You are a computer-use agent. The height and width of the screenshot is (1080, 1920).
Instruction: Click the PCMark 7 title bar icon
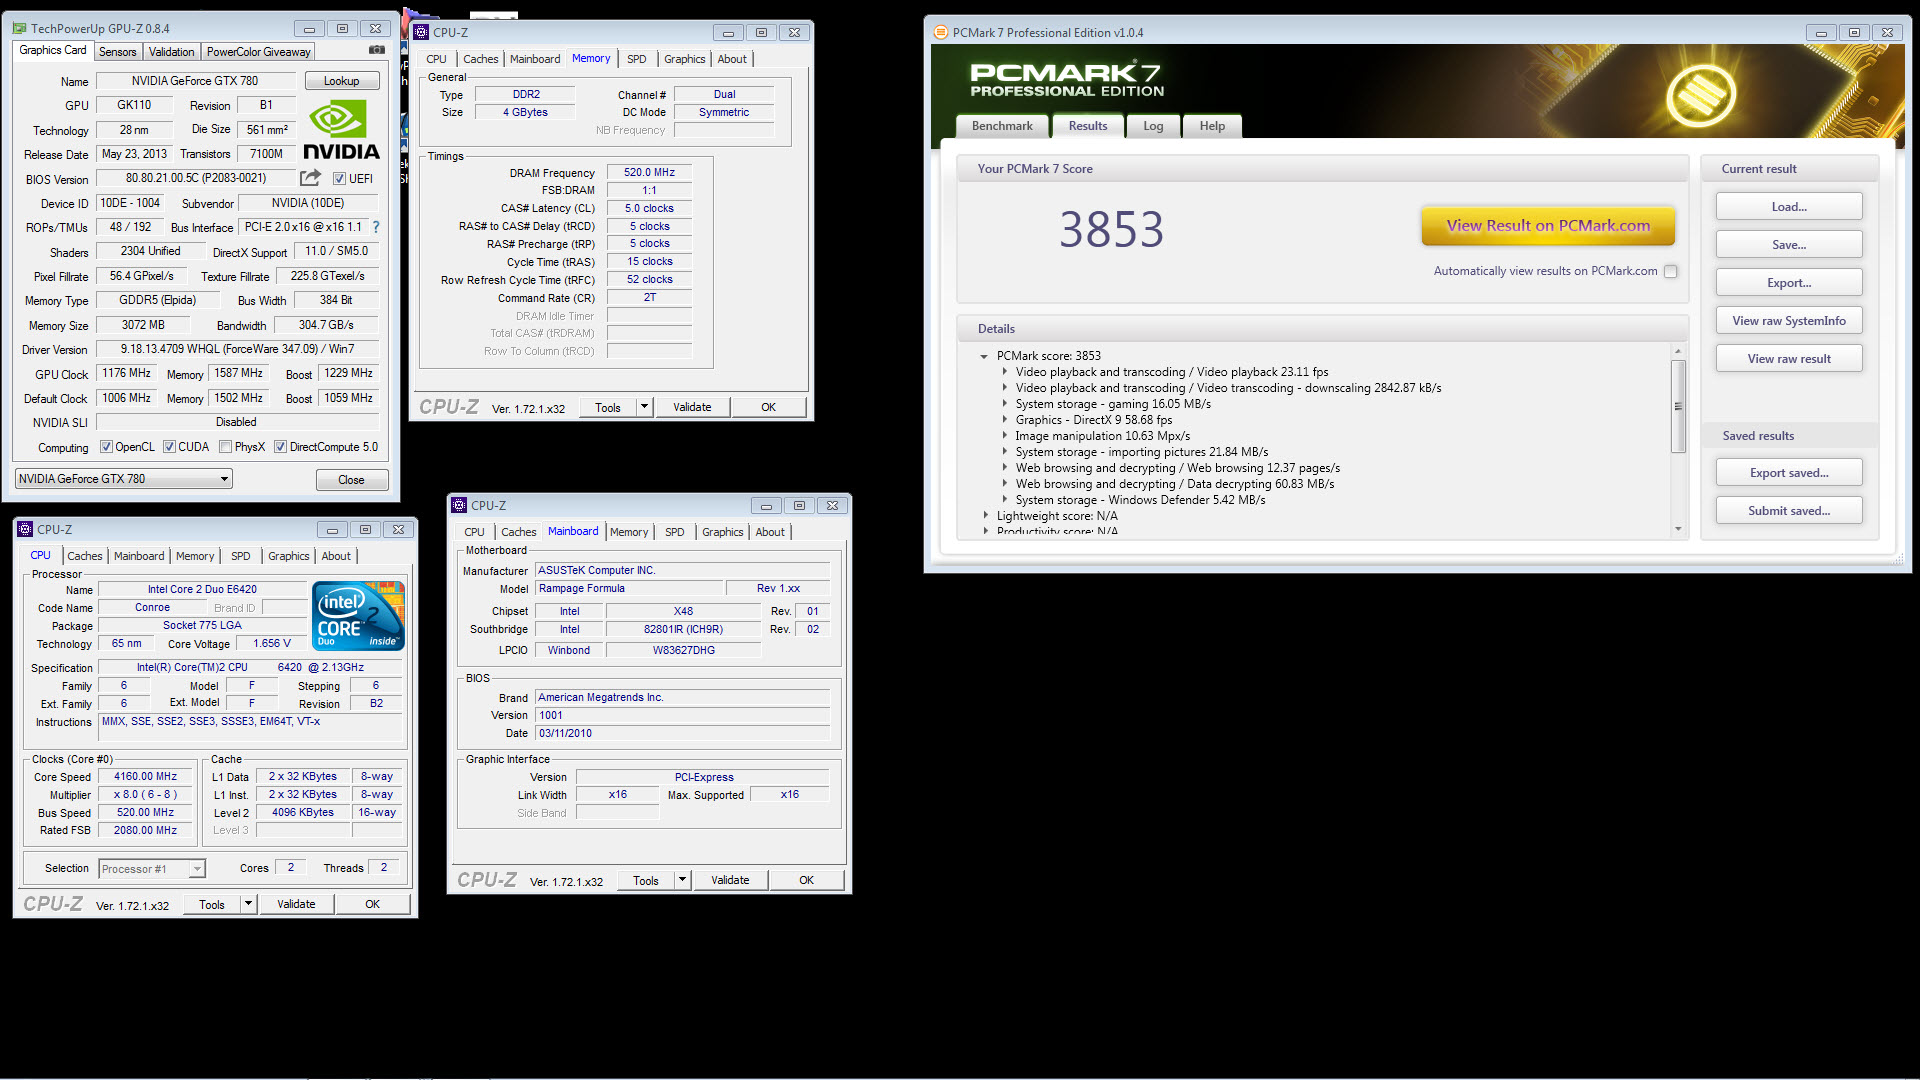(x=940, y=33)
